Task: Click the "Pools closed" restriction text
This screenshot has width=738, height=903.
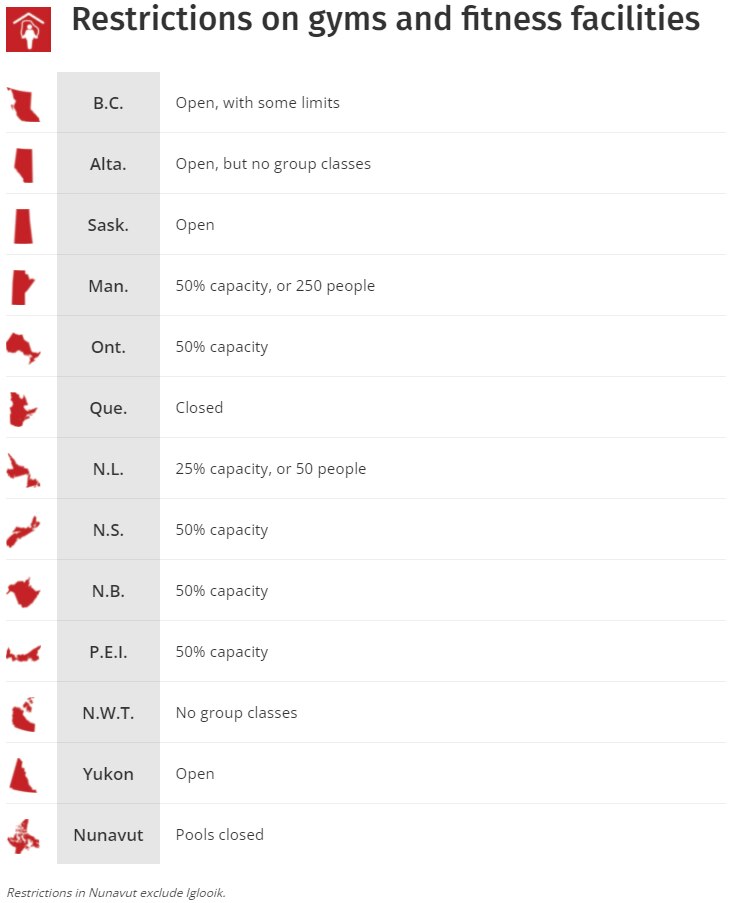Action: click(x=220, y=834)
